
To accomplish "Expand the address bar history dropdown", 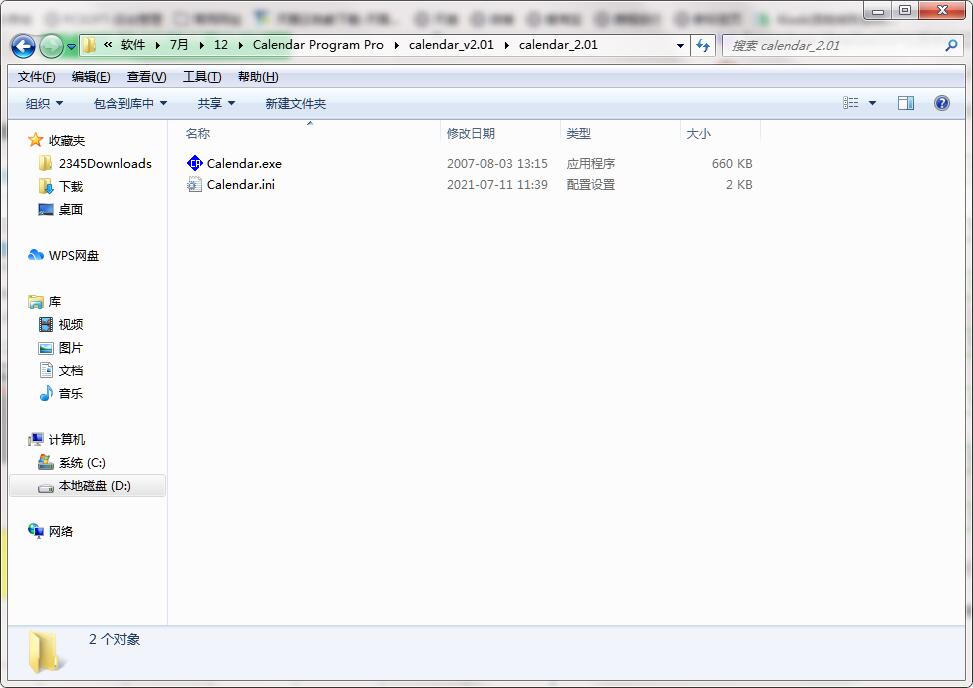I will (x=680, y=46).
